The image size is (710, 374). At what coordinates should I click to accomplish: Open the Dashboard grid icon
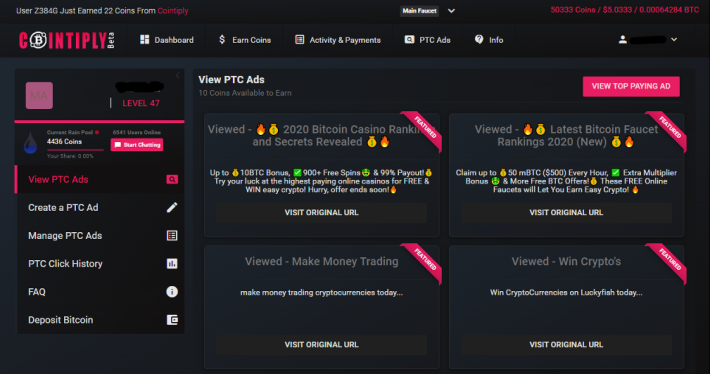[x=144, y=40]
